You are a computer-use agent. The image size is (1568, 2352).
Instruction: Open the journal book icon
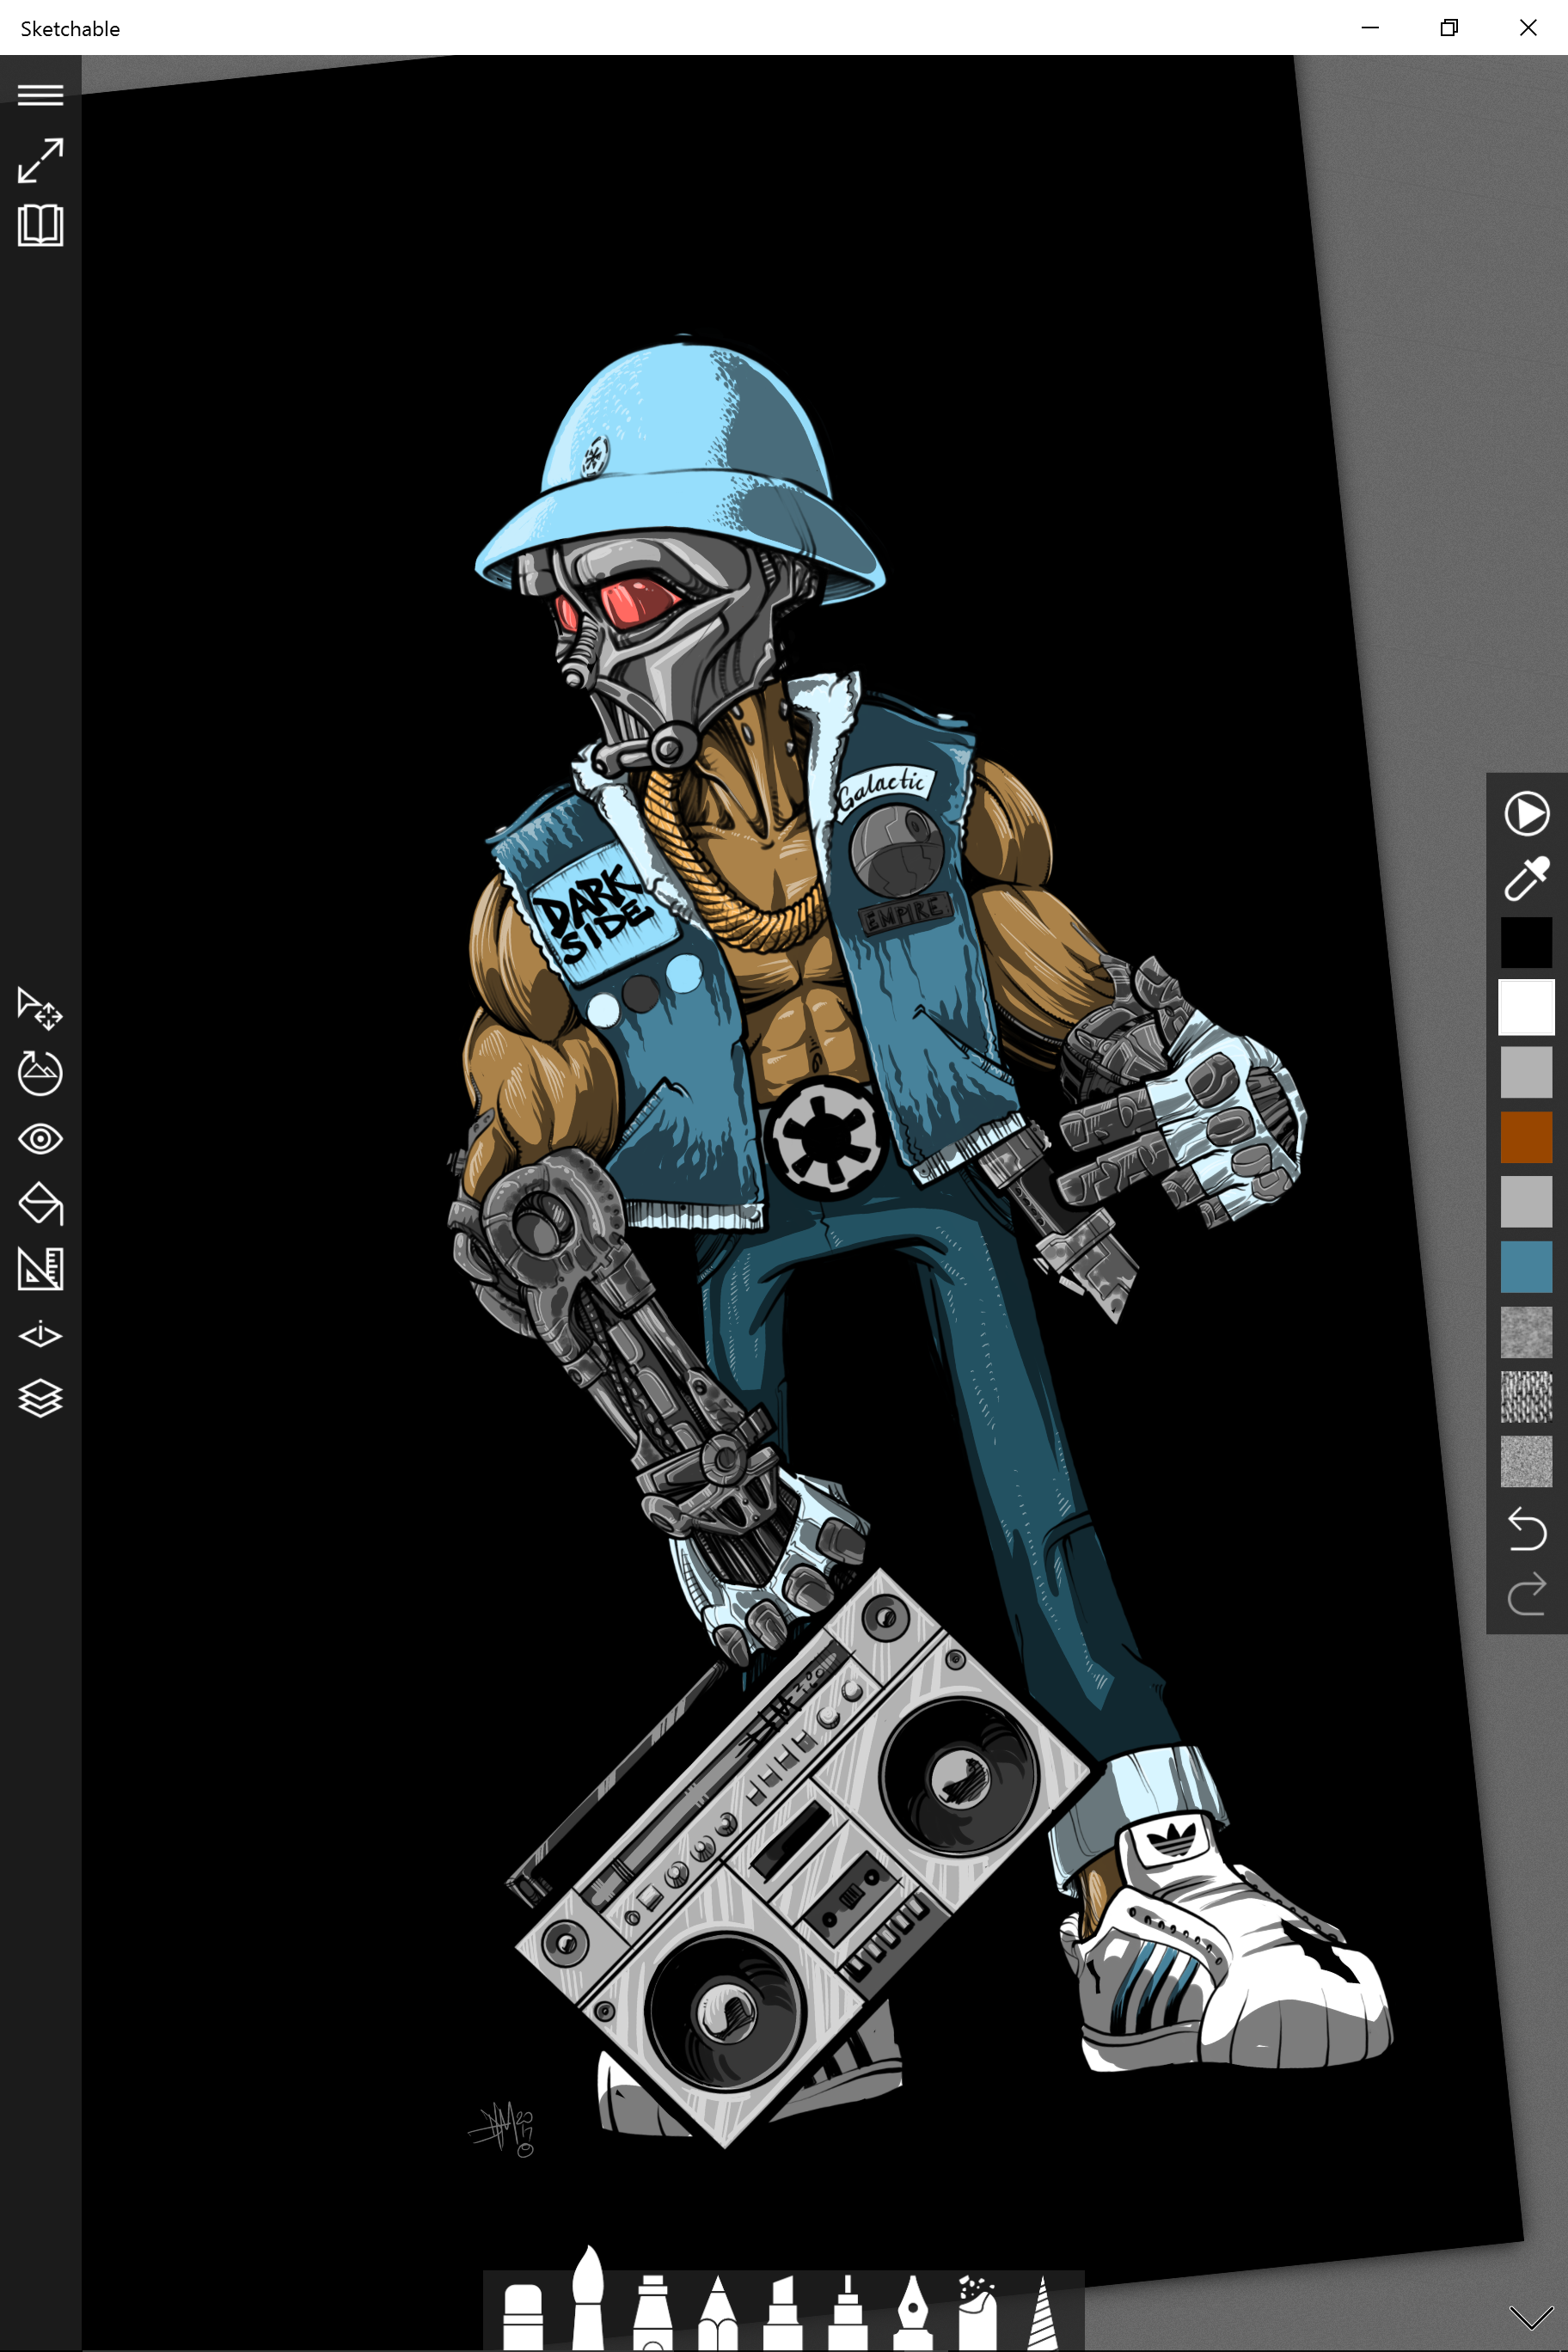(x=40, y=226)
